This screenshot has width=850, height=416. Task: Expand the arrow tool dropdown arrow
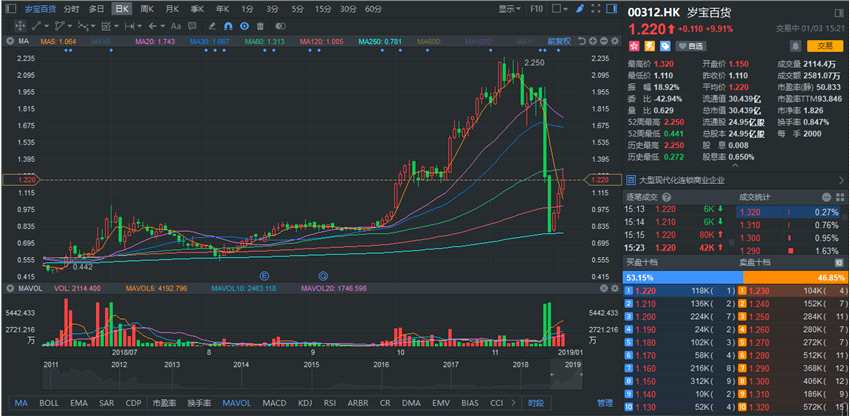(x=163, y=26)
